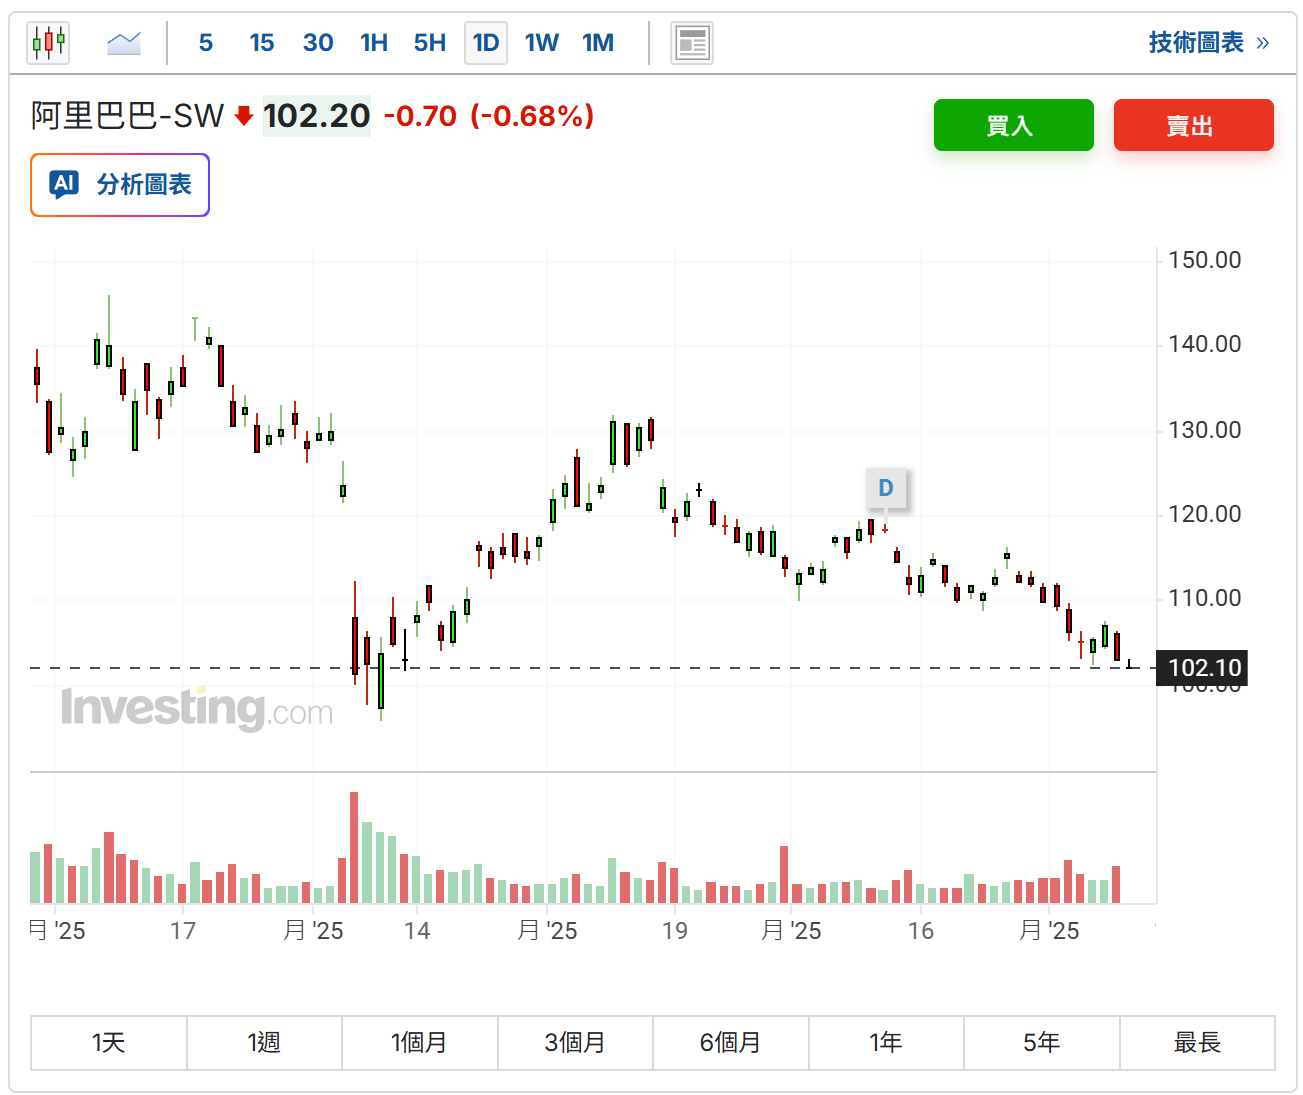Choose the 1個月 time range
The height and width of the screenshot is (1095, 1303).
point(420,1043)
